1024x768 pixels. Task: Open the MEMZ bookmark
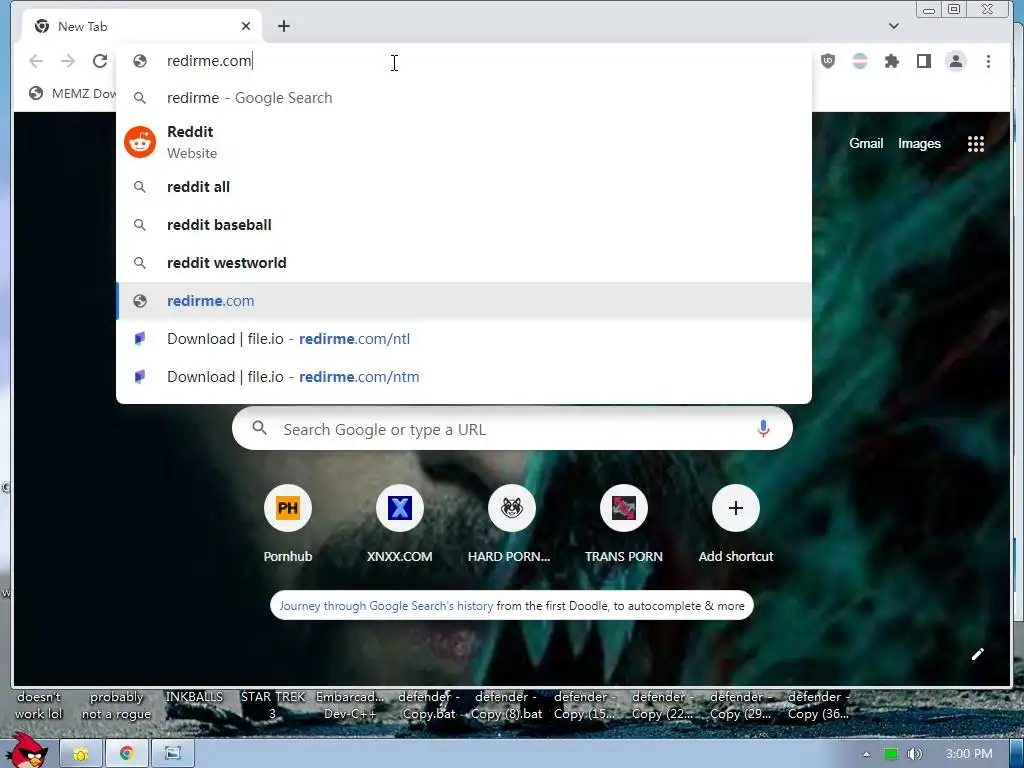coord(72,94)
